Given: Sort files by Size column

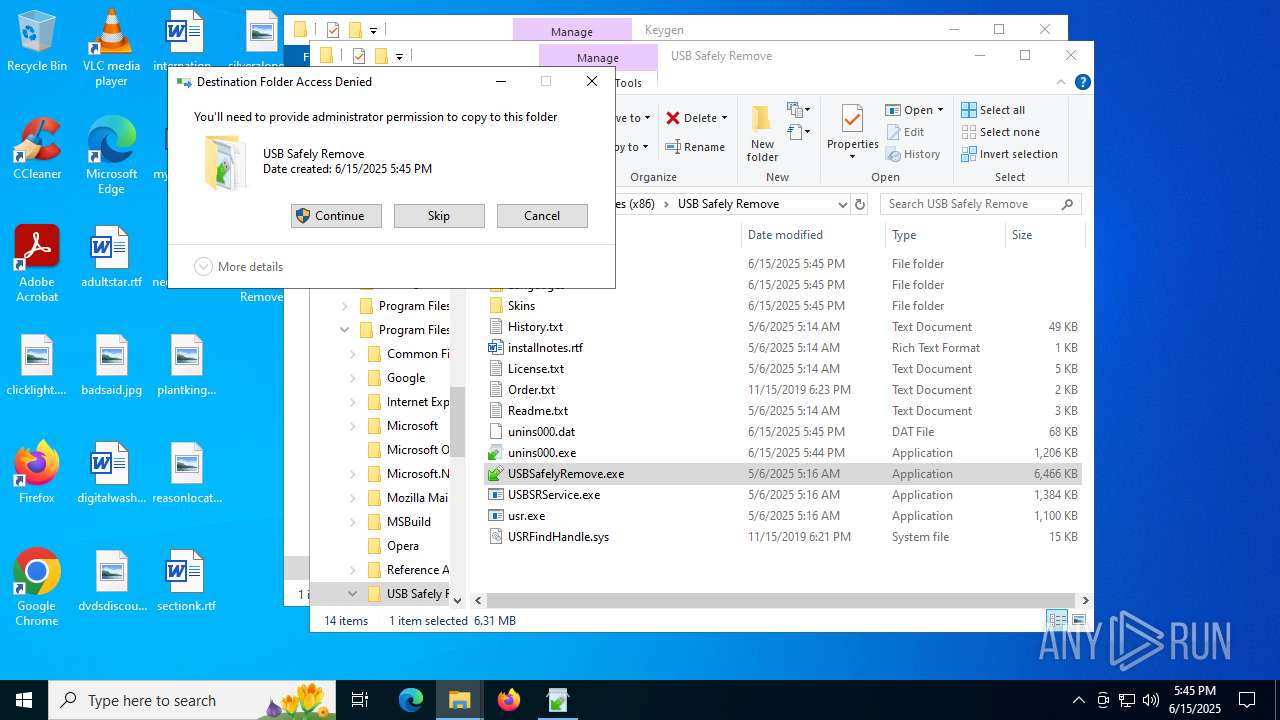Looking at the screenshot, I should pyautogui.click(x=1044, y=235).
